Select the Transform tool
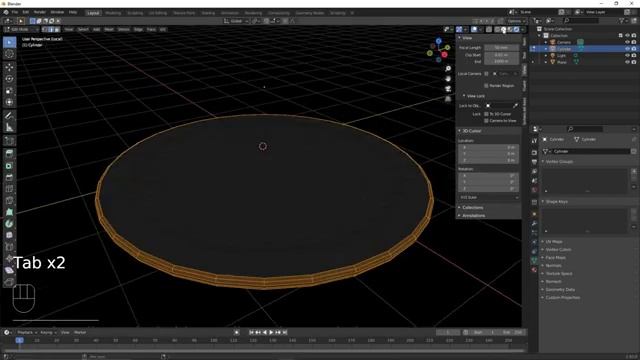 (x=9, y=102)
